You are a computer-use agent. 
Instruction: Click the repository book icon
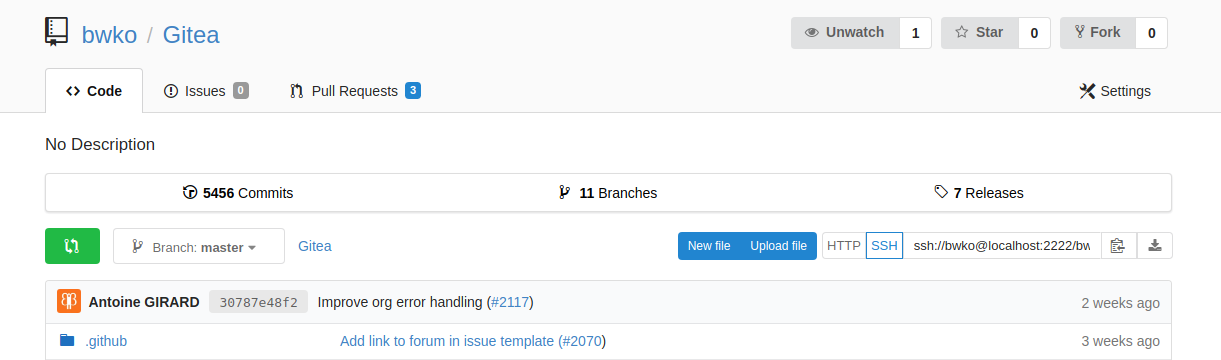(x=57, y=33)
